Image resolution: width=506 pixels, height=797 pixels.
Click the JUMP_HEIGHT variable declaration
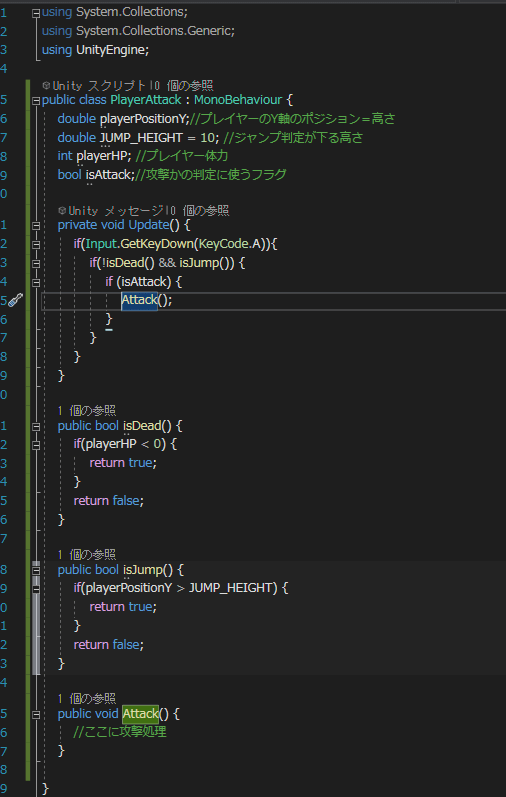pos(141,138)
